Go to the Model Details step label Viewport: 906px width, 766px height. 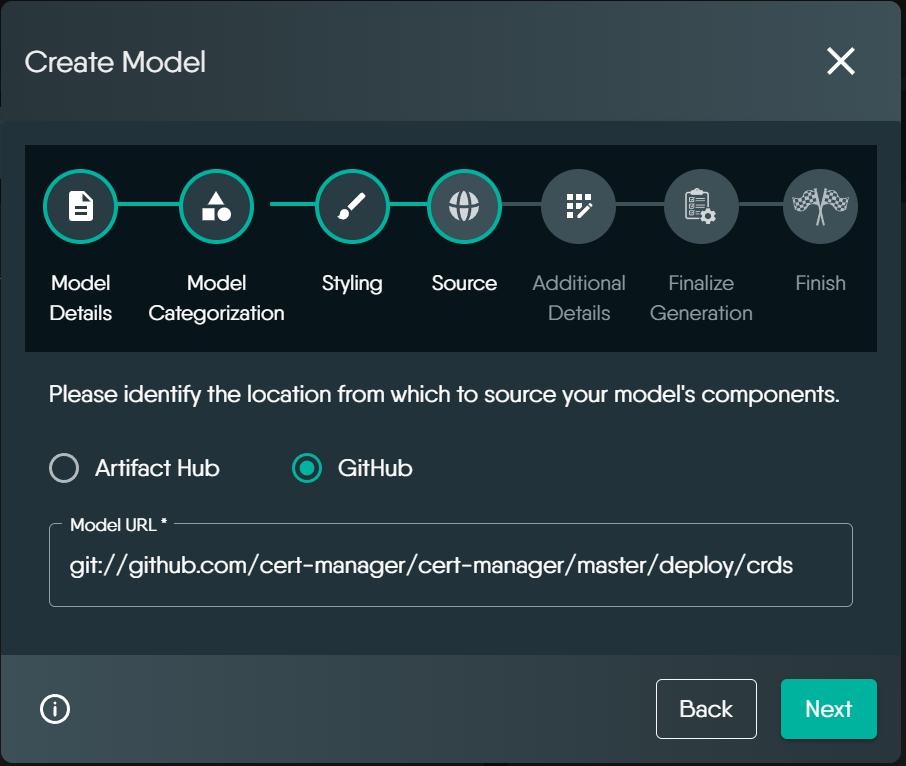tap(80, 298)
